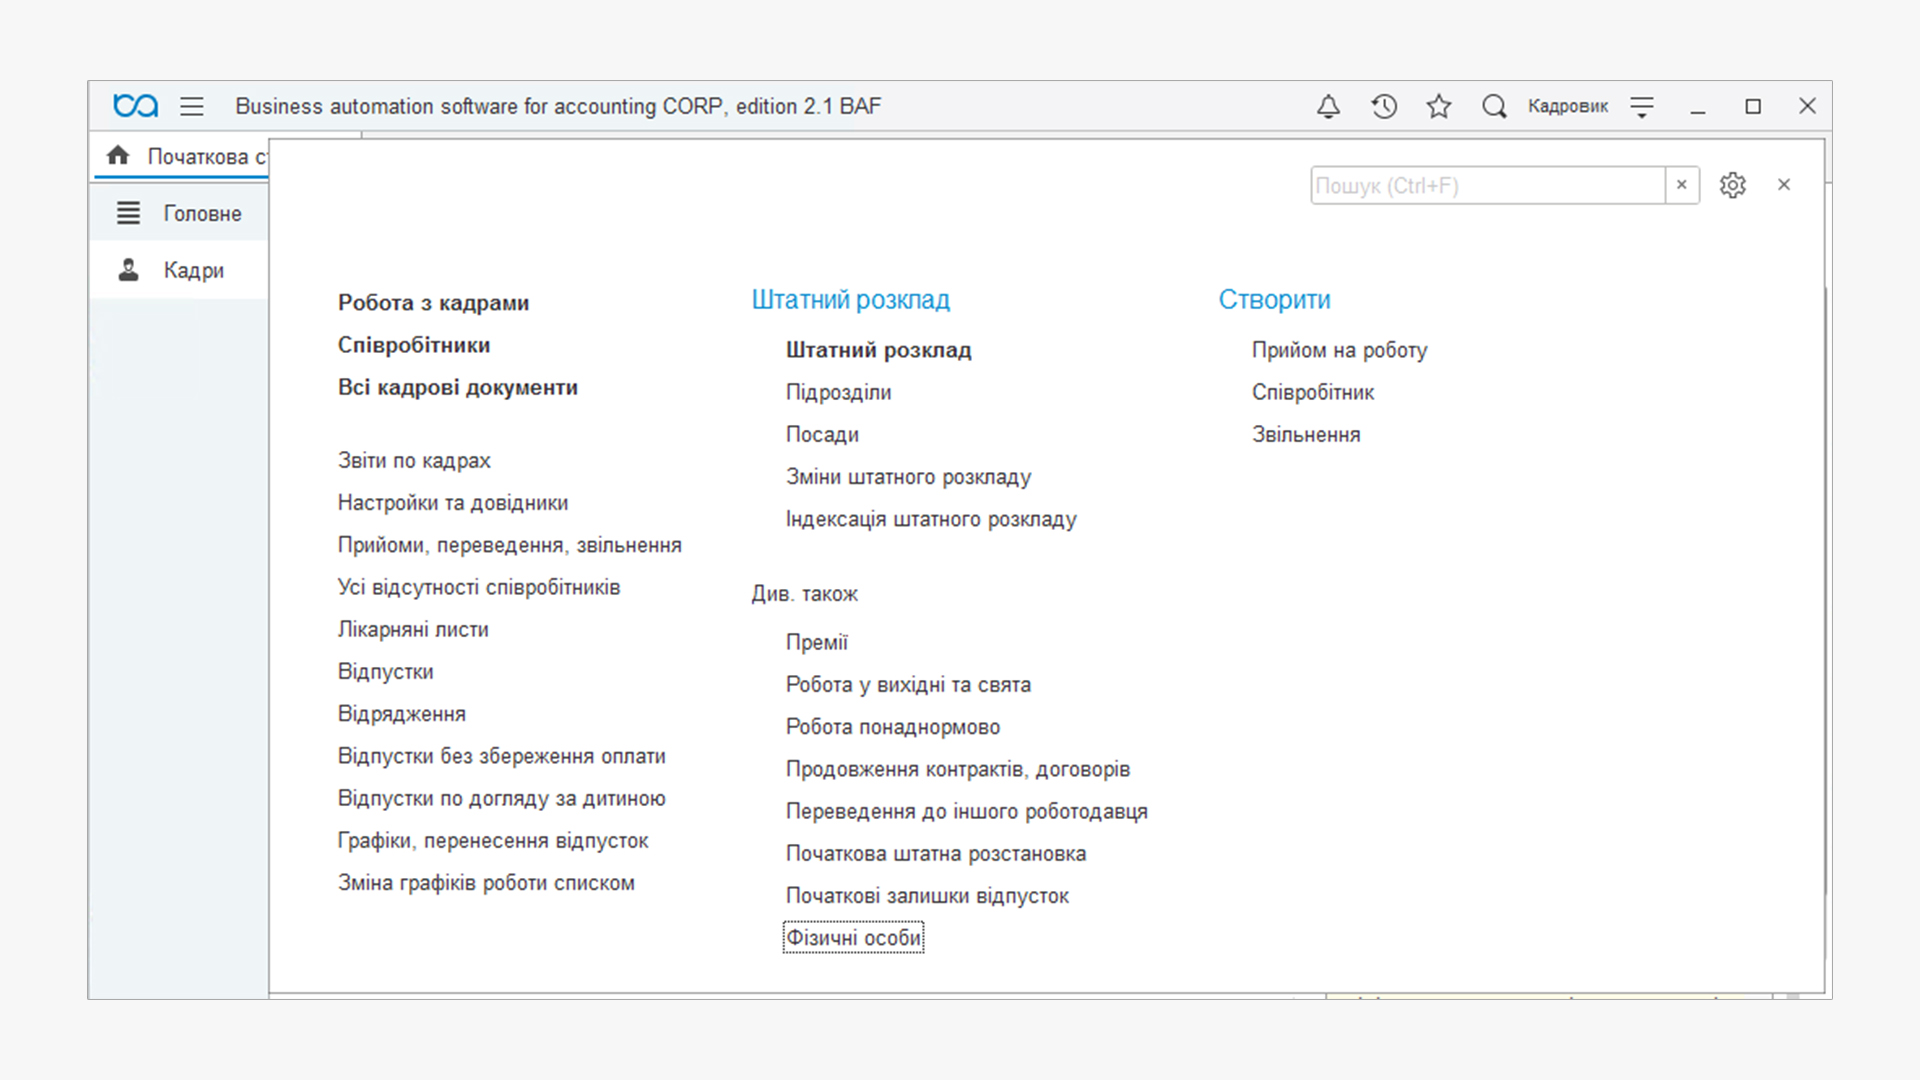Image resolution: width=1920 pixels, height=1080 pixels.
Task: Open the Лікарняні листи list
Action: [x=413, y=630]
